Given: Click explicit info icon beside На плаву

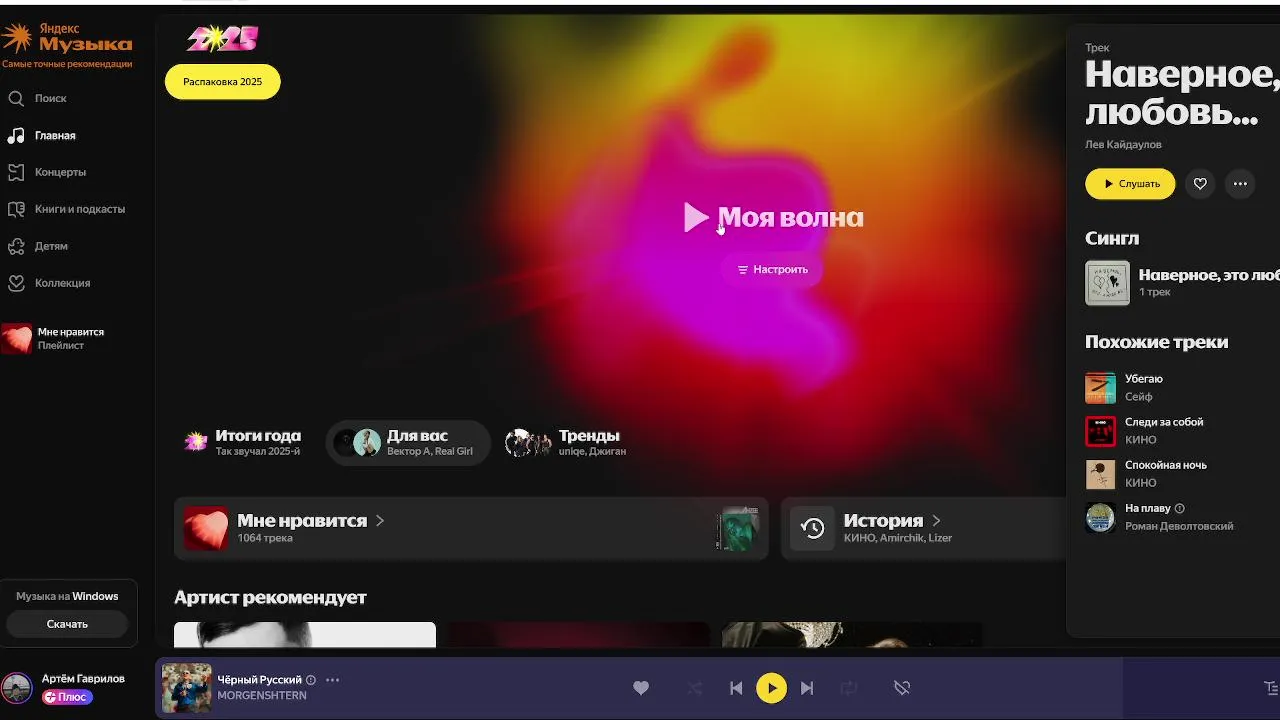Looking at the screenshot, I should pos(1179,508).
